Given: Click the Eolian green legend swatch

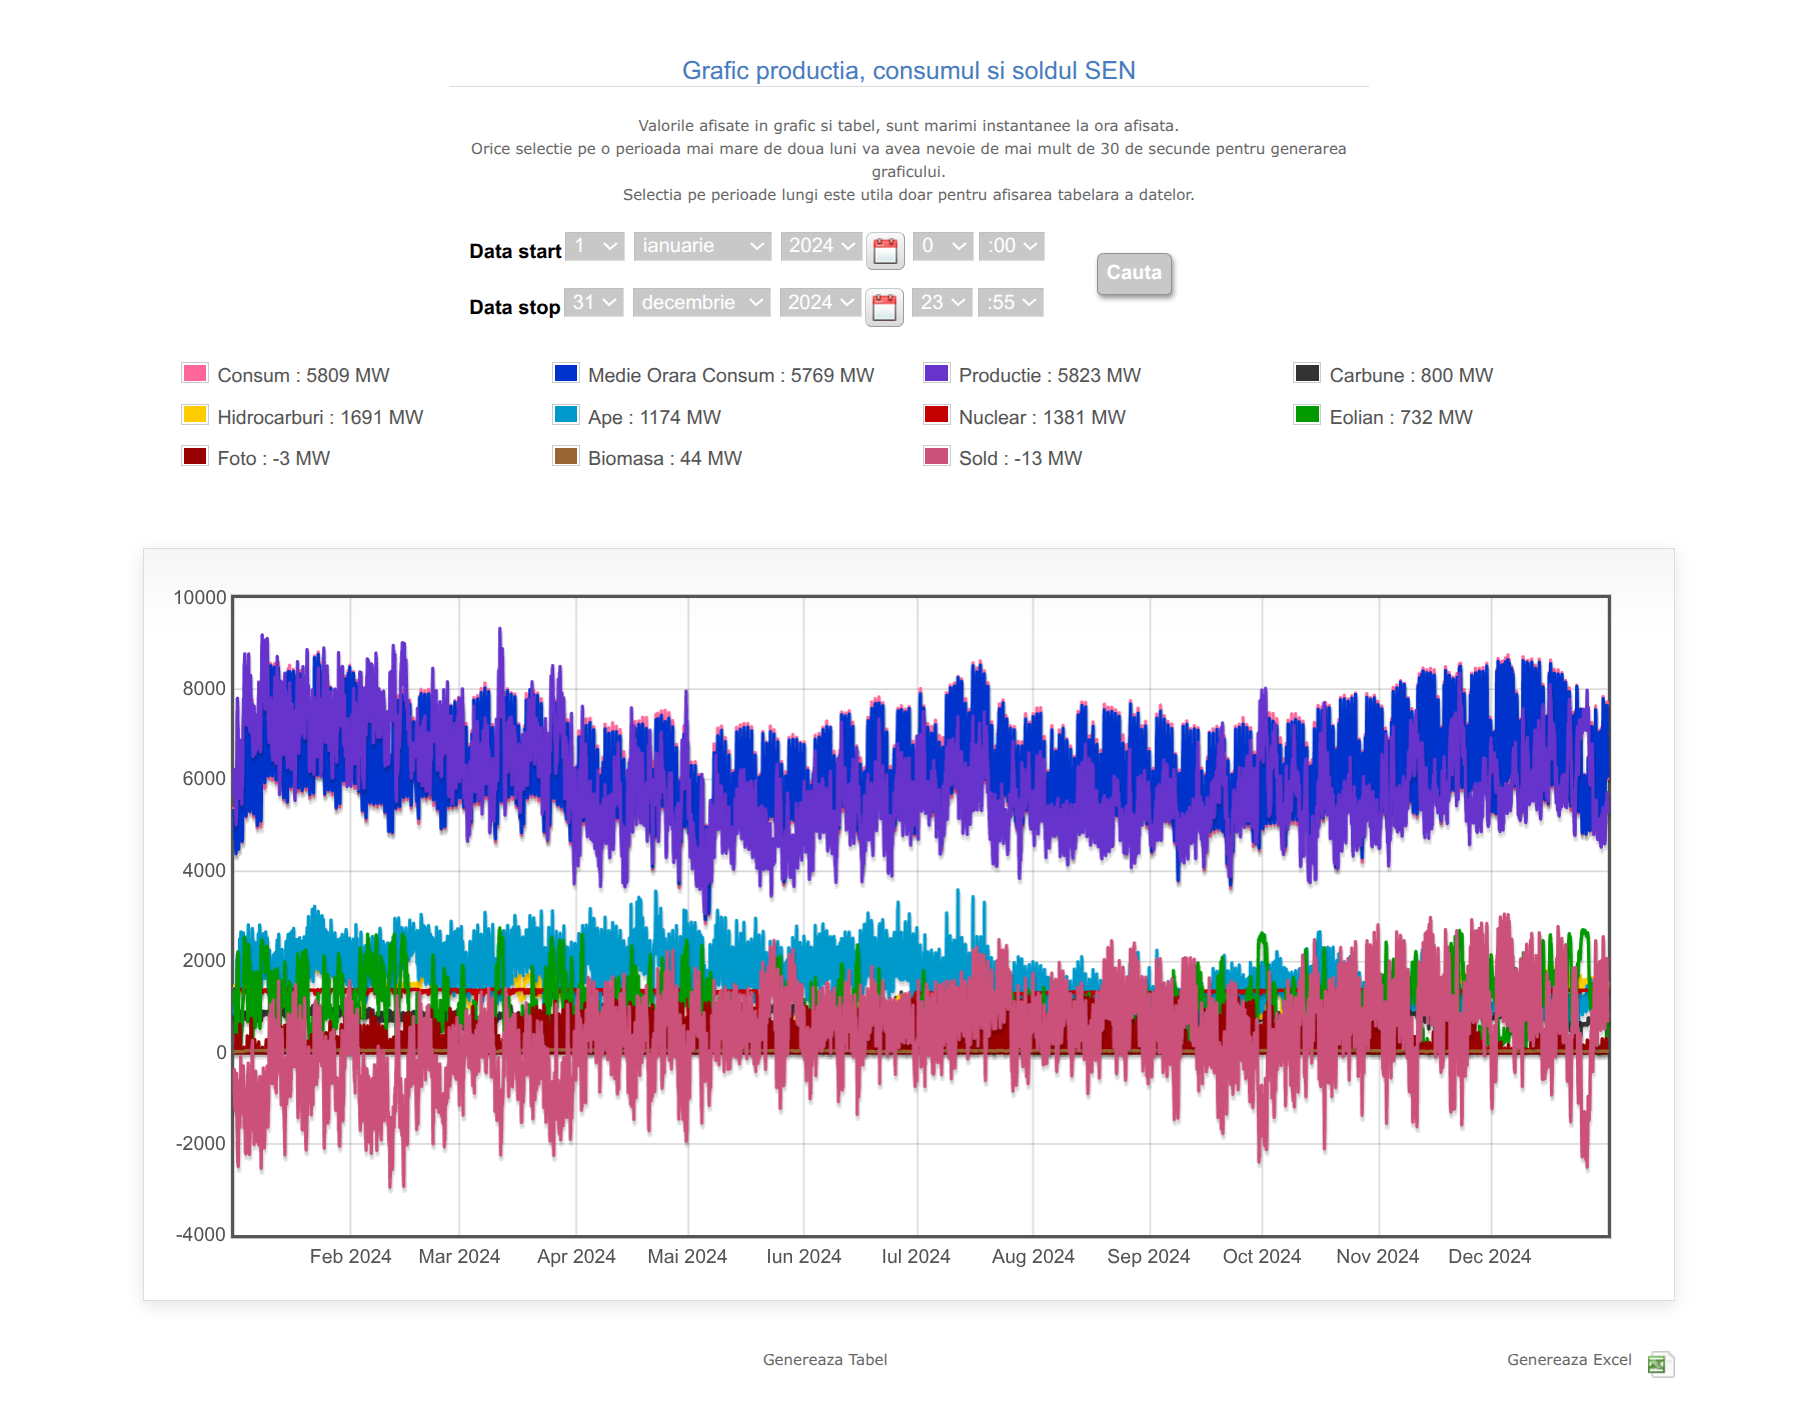Looking at the screenshot, I should coord(1307,416).
